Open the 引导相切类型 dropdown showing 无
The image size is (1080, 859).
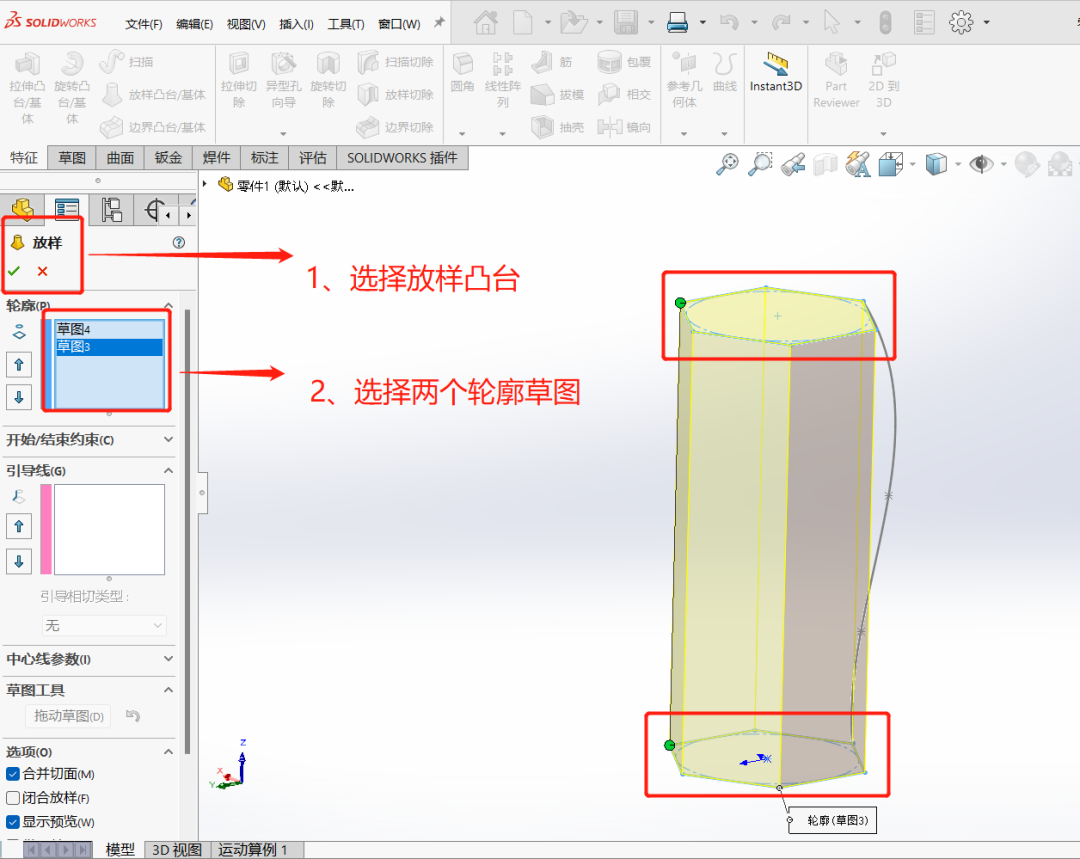click(104, 625)
